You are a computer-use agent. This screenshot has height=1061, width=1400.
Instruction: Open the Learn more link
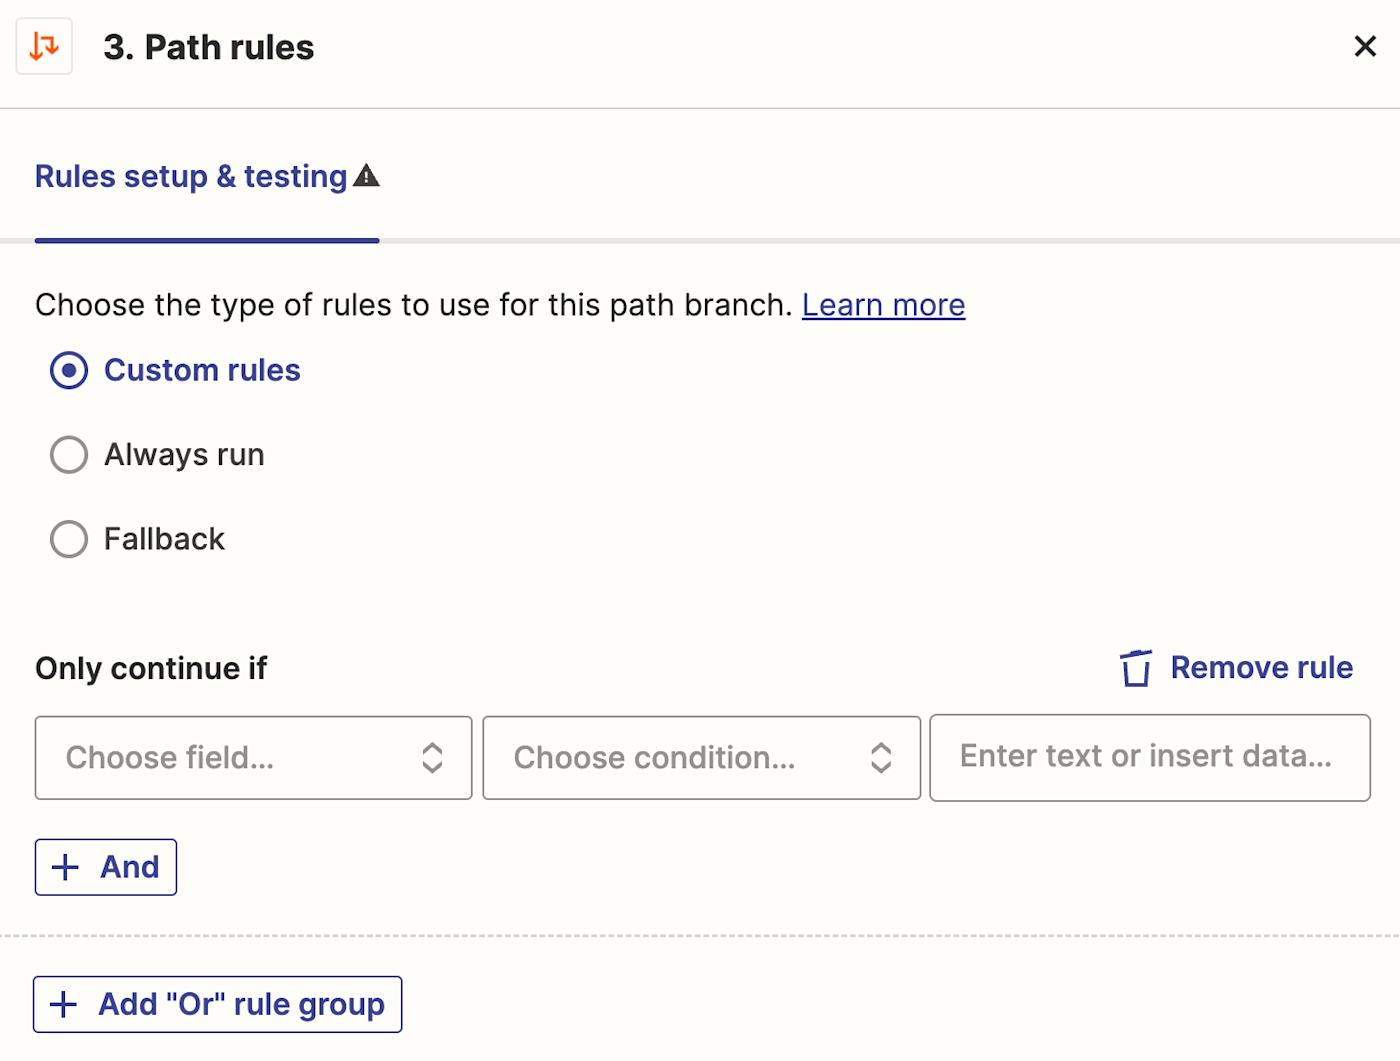tap(883, 305)
